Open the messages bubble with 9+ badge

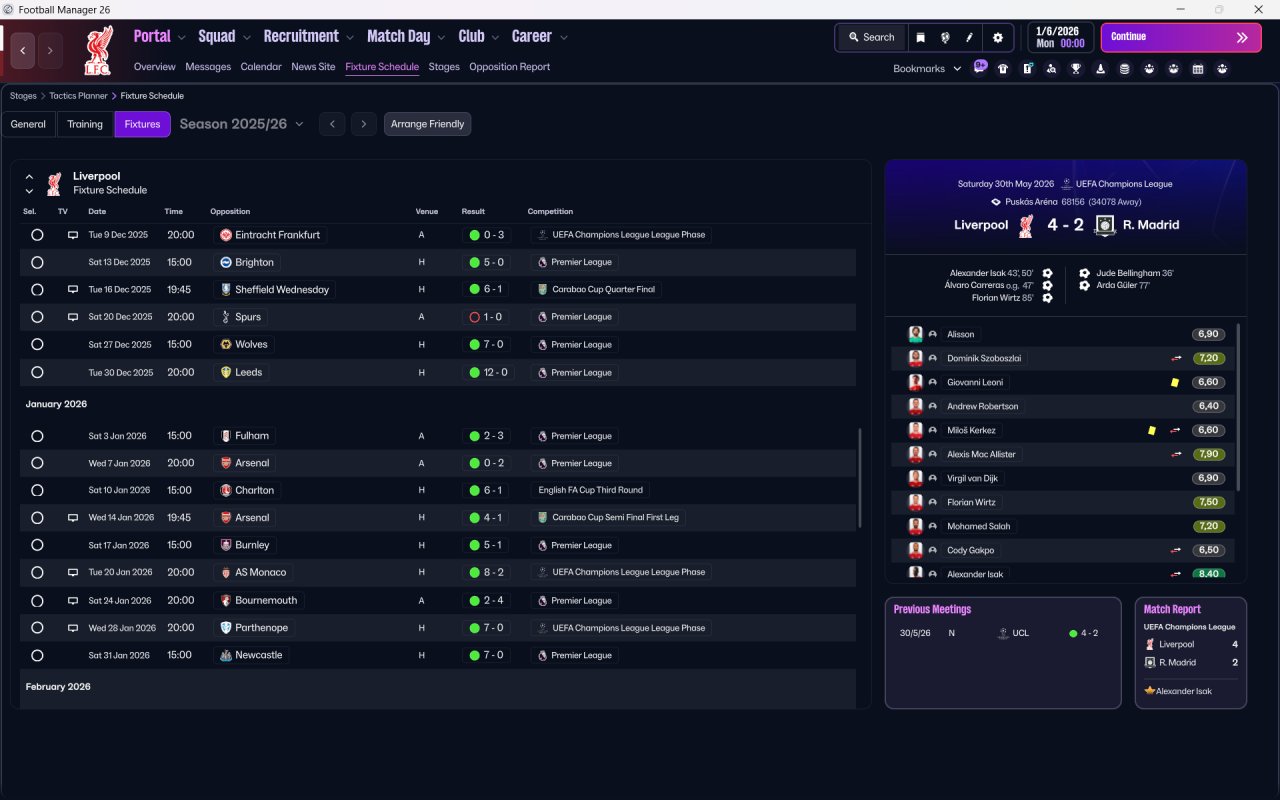click(x=980, y=68)
